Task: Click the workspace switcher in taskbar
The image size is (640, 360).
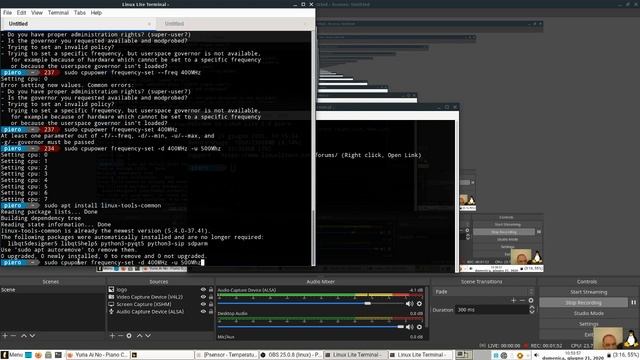Action: [x=463, y=355]
